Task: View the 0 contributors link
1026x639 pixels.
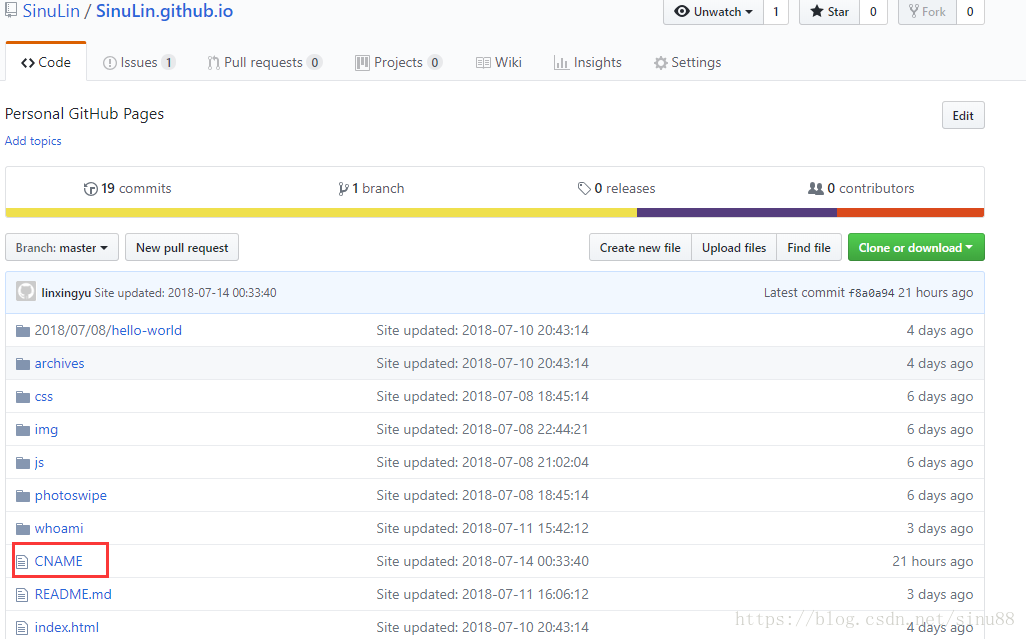Action: (861, 189)
